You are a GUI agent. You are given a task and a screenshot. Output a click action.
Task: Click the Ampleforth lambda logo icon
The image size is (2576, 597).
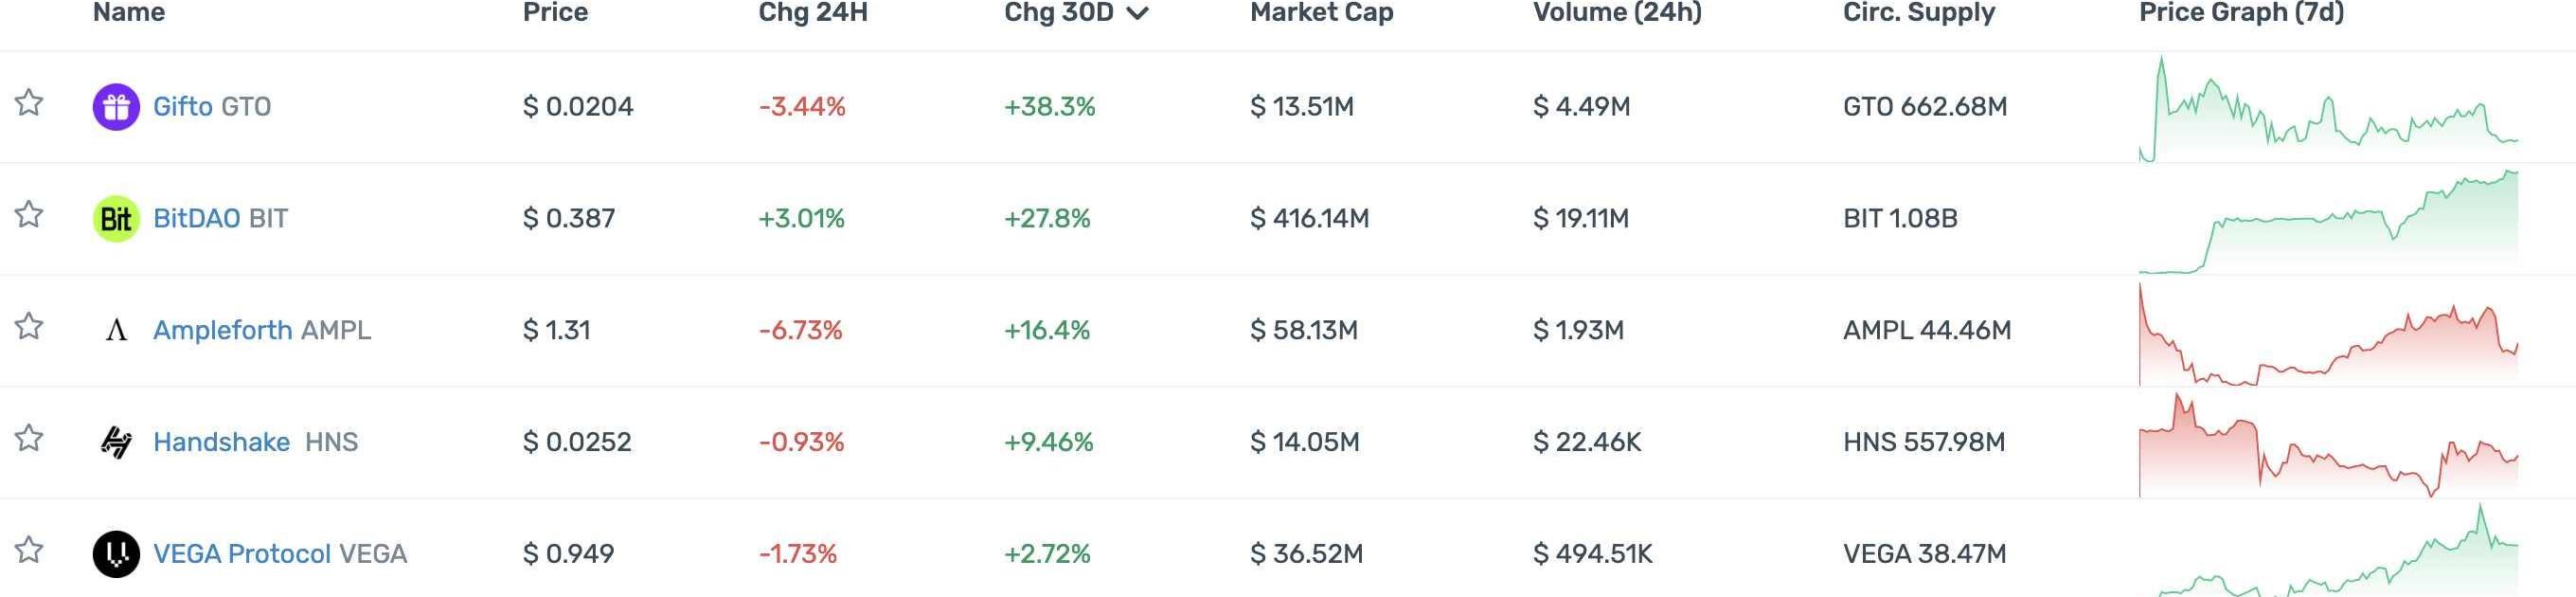116,331
